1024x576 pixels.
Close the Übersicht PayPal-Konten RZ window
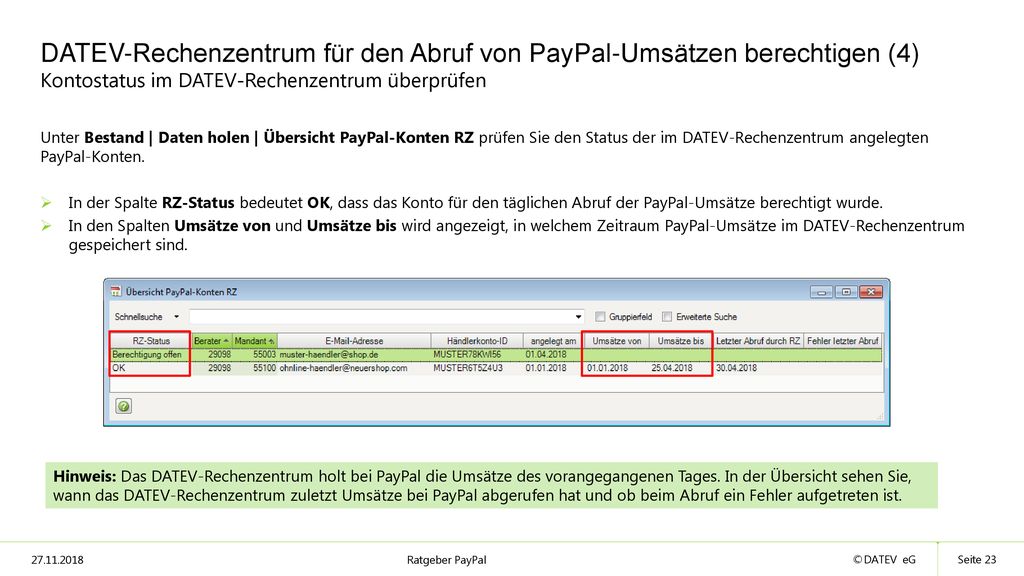pyautogui.click(x=871, y=292)
